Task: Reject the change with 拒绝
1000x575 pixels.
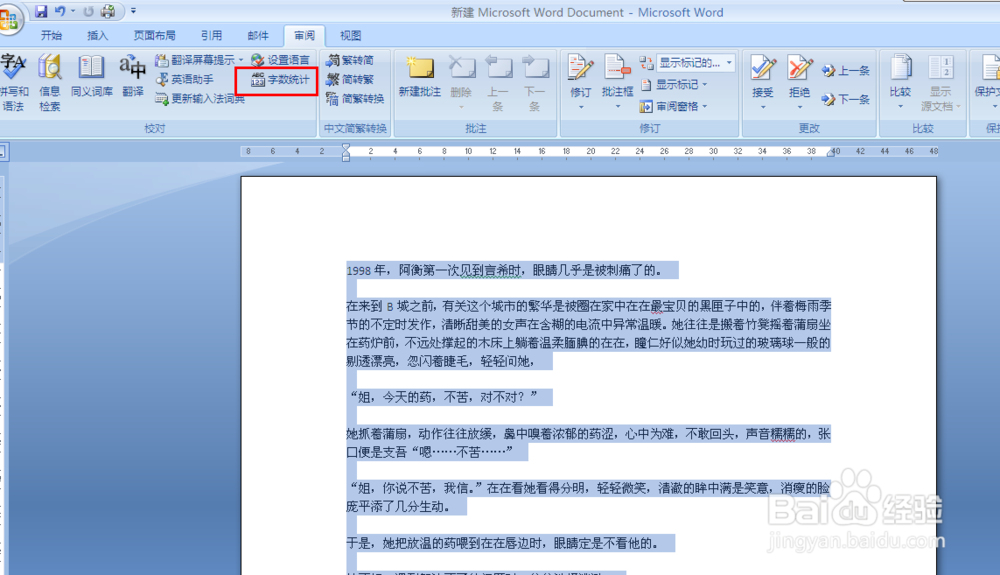Action: click(799, 82)
